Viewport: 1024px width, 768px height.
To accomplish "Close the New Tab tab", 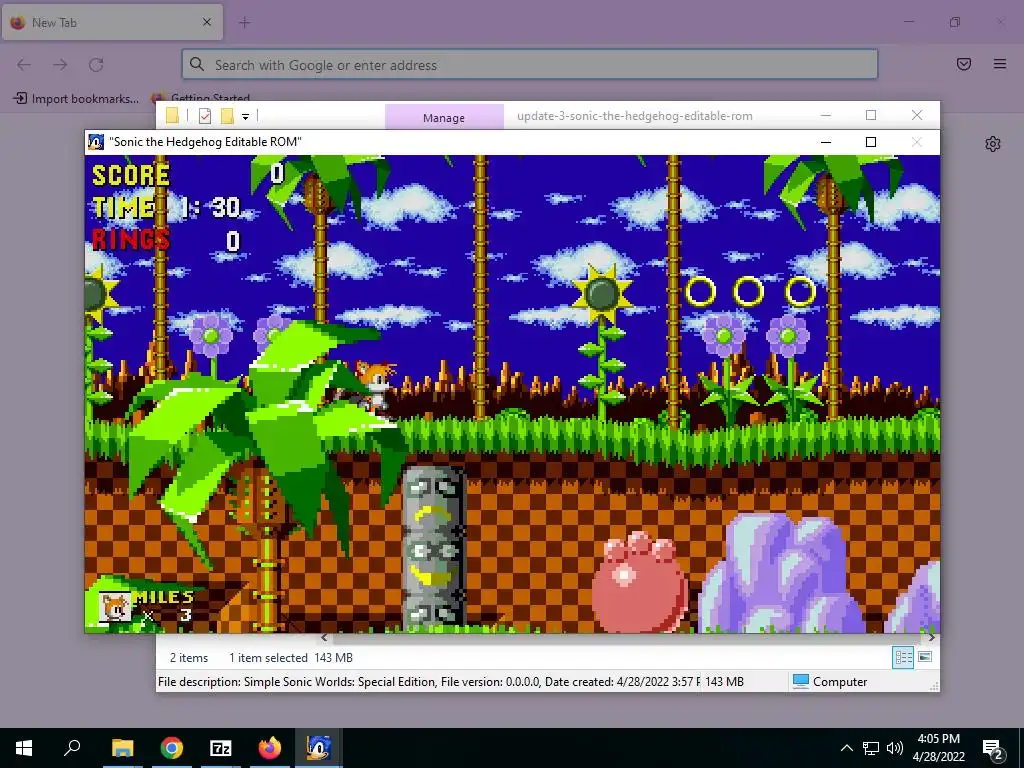I will [207, 22].
